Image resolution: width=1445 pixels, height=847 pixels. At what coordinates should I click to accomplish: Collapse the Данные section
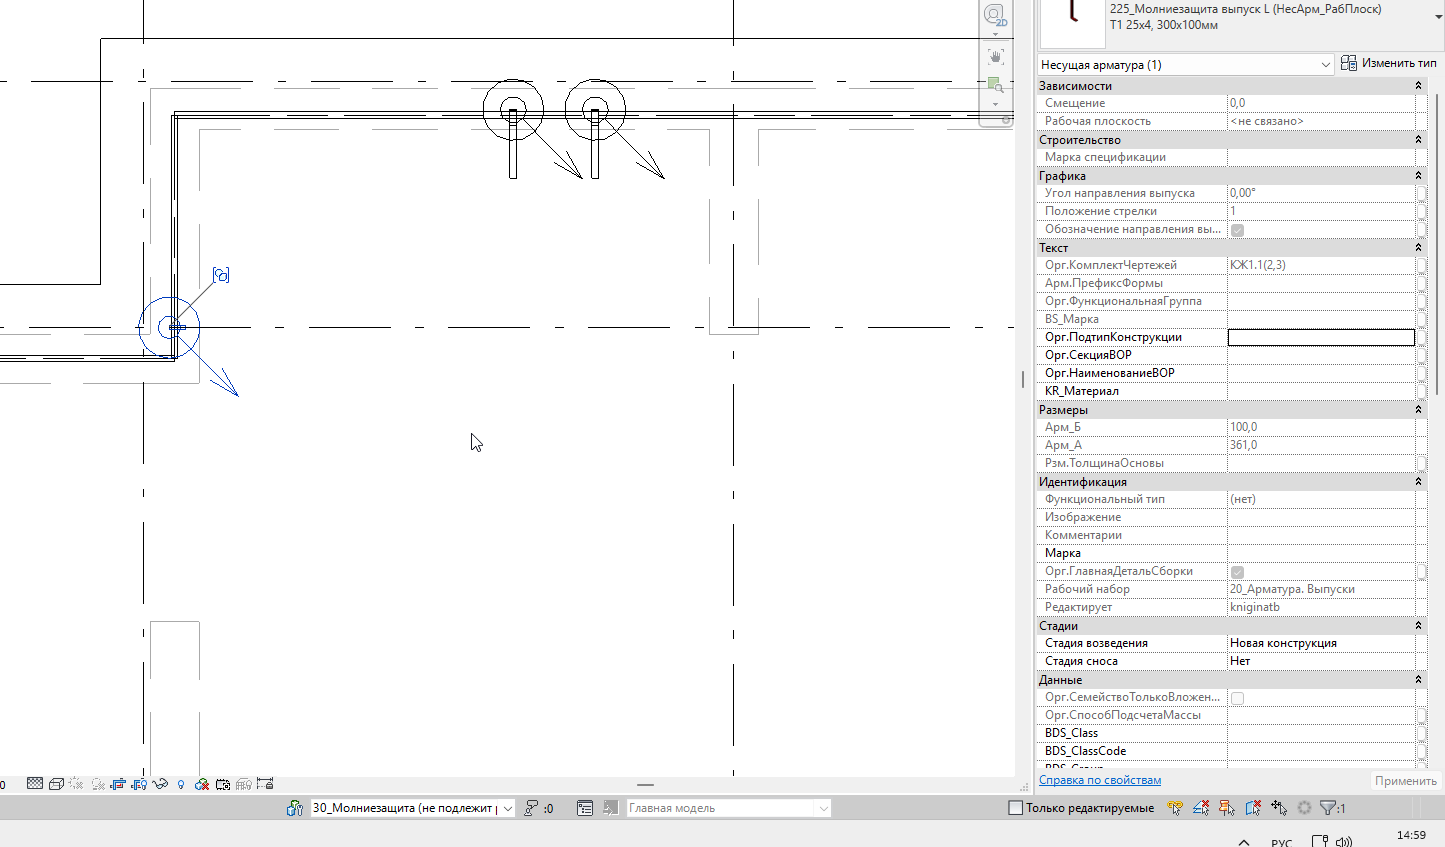(x=1418, y=680)
